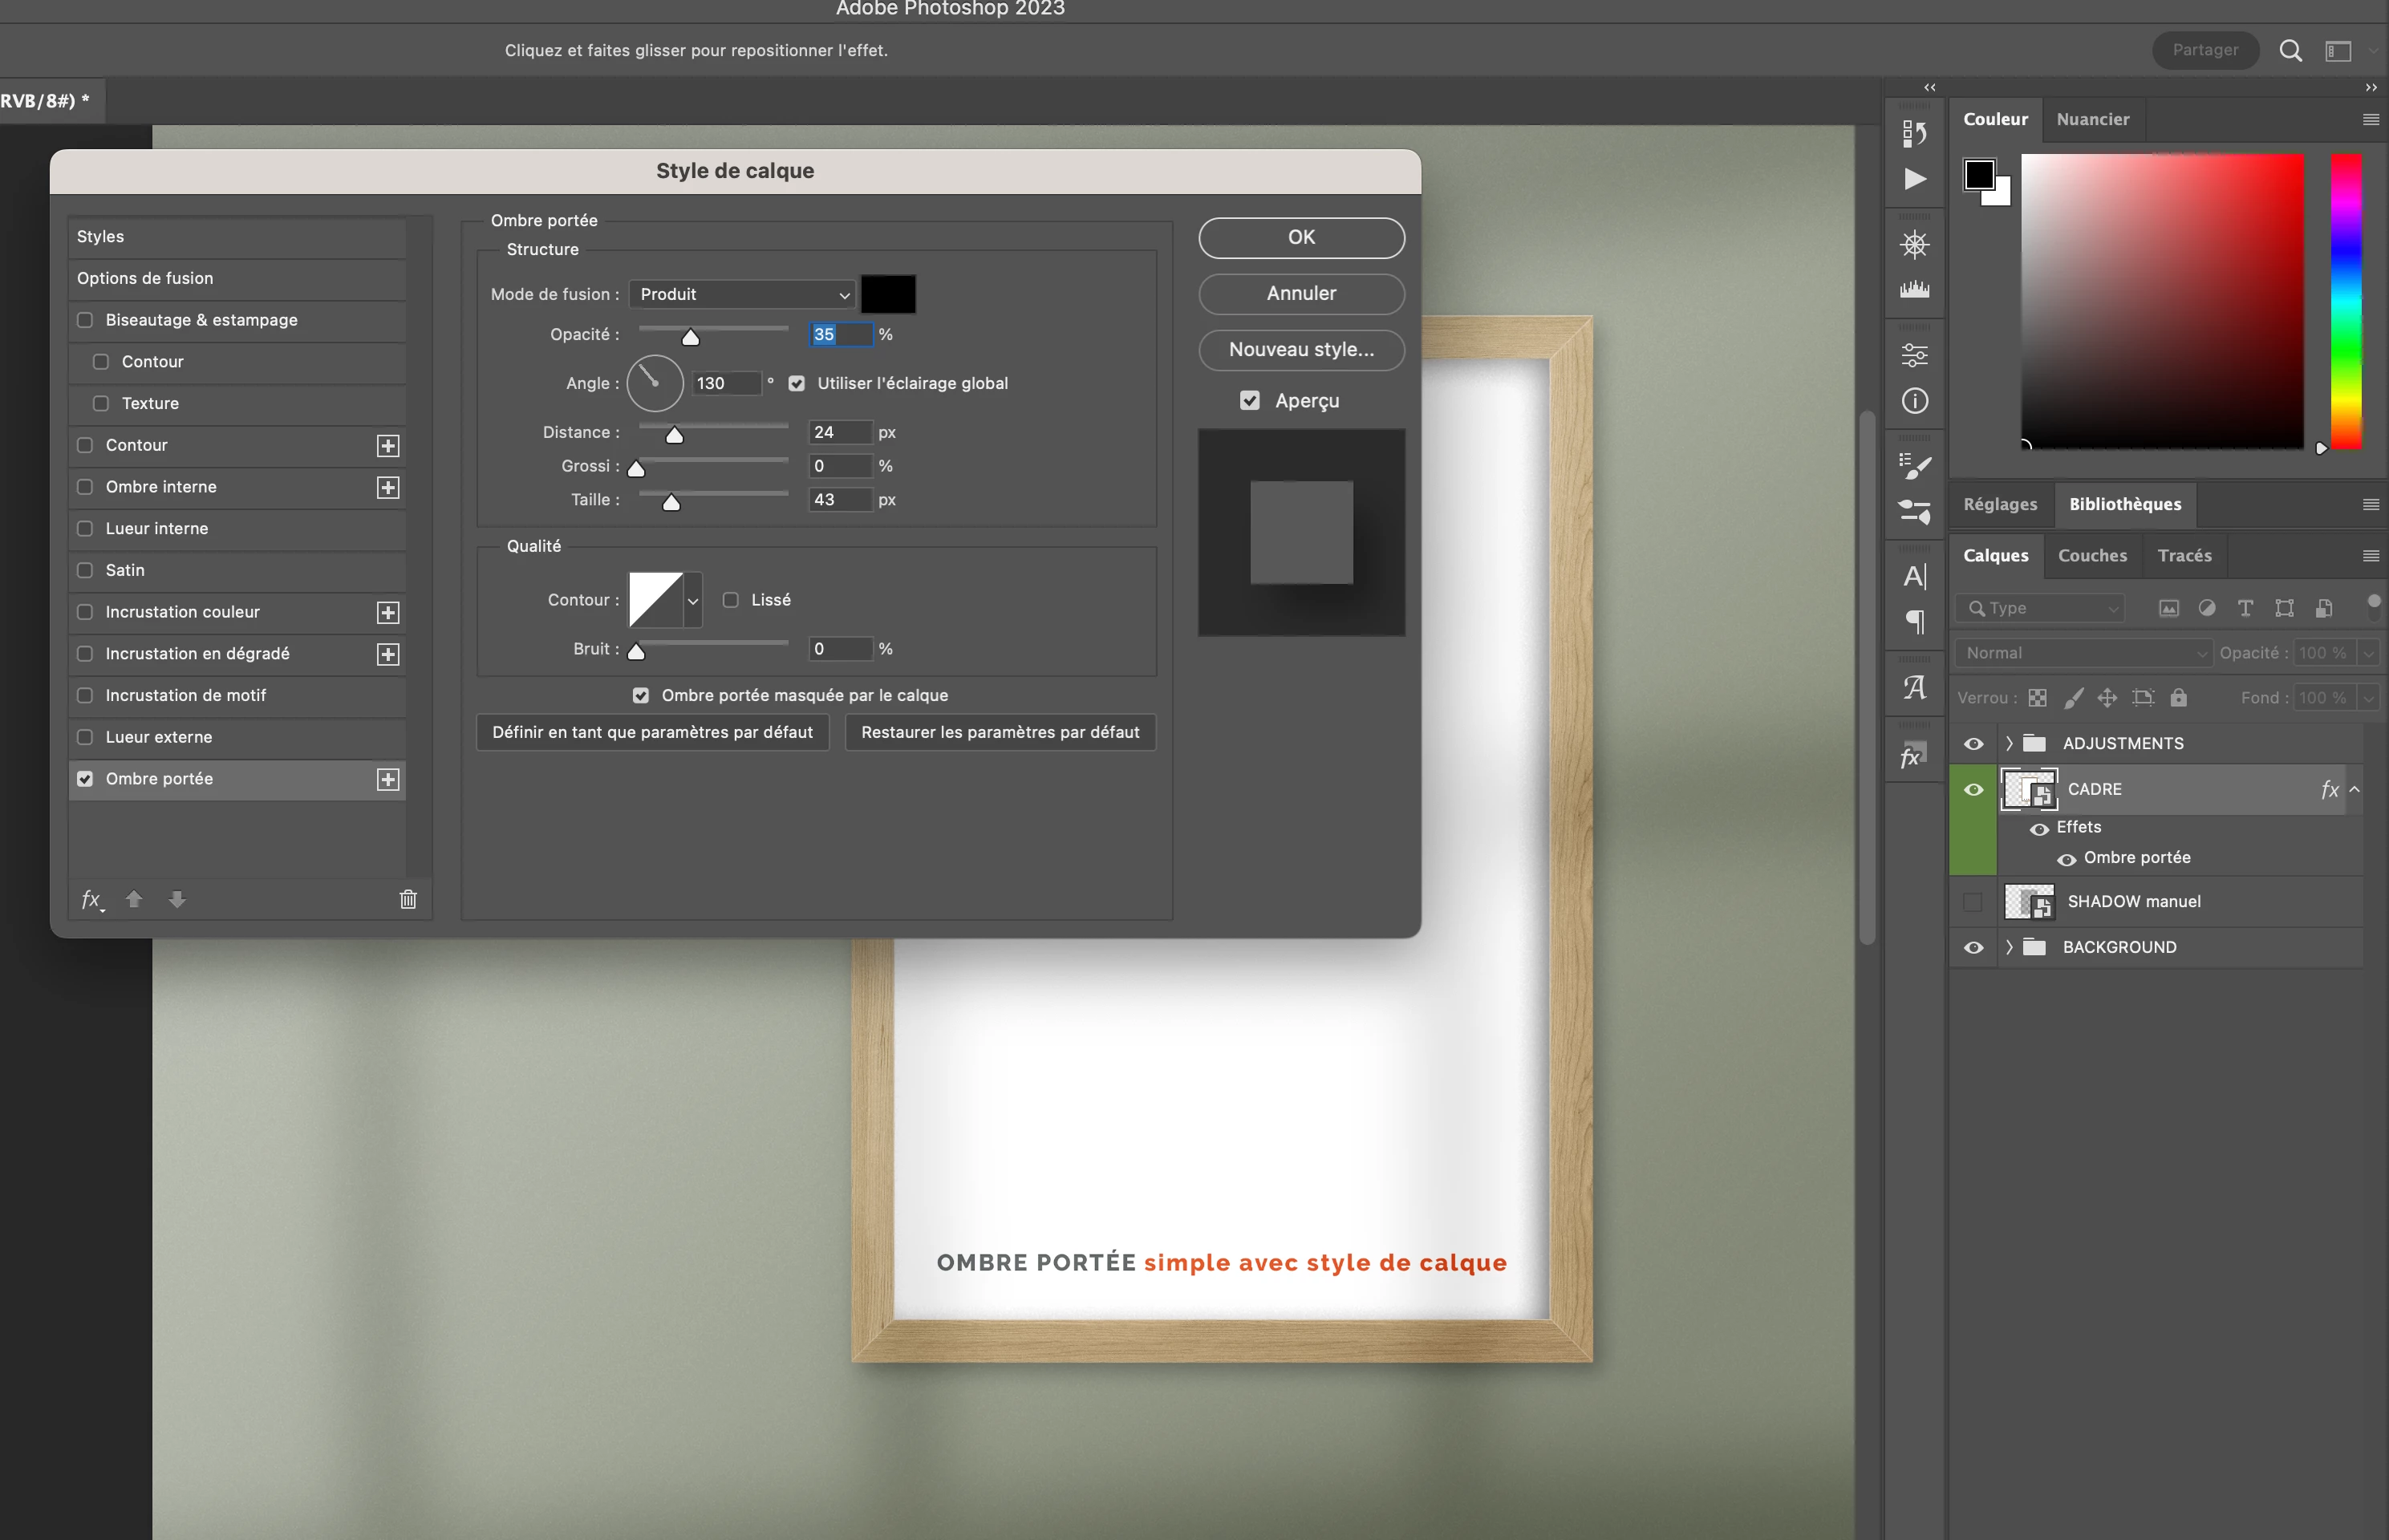Add another Ombre portée effect with plus icon
Screen dimensions: 2389x1540
(x=388, y=779)
